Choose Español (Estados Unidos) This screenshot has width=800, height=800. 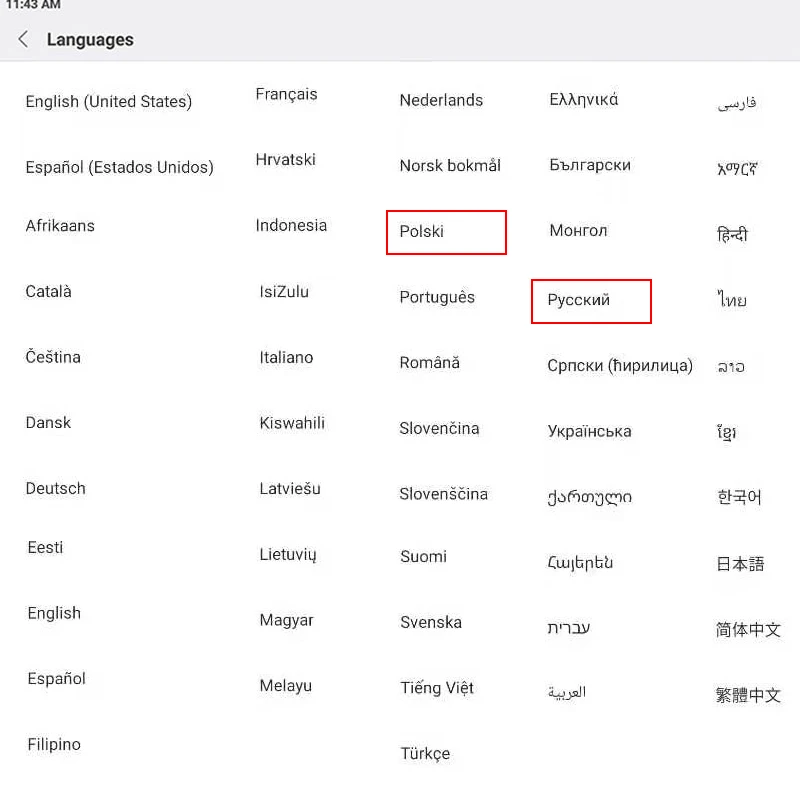pyautogui.click(x=119, y=167)
